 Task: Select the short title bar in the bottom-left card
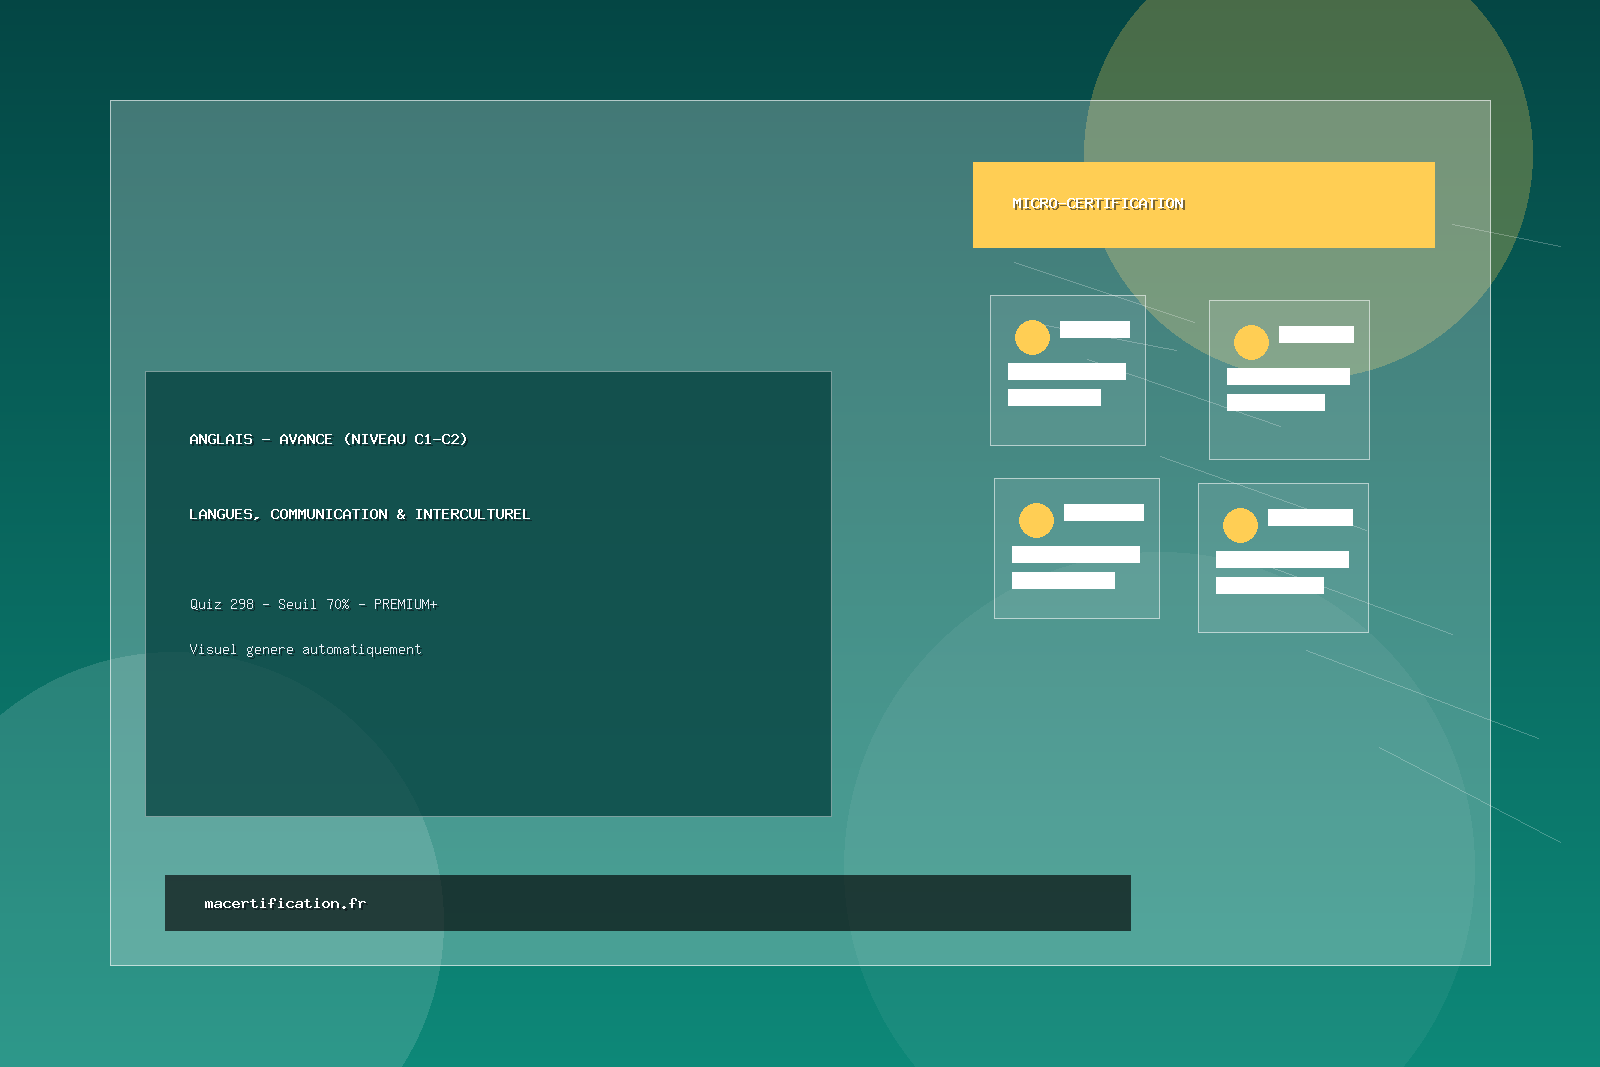point(1103,513)
